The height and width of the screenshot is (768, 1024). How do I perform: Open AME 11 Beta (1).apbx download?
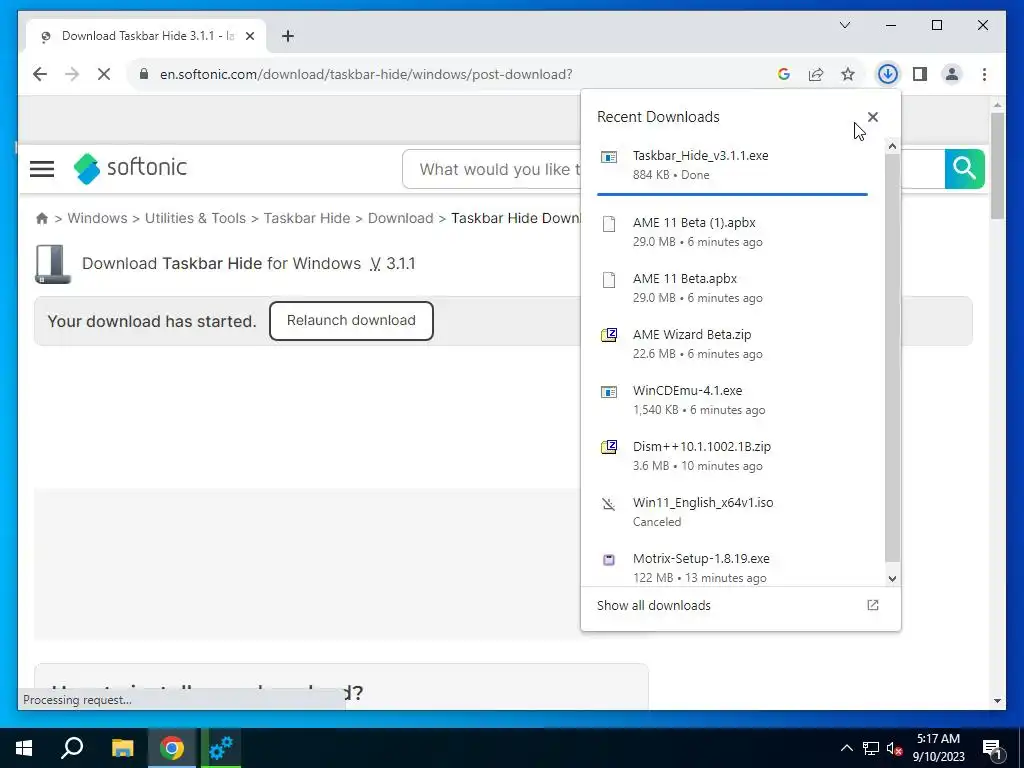[732, 232]
